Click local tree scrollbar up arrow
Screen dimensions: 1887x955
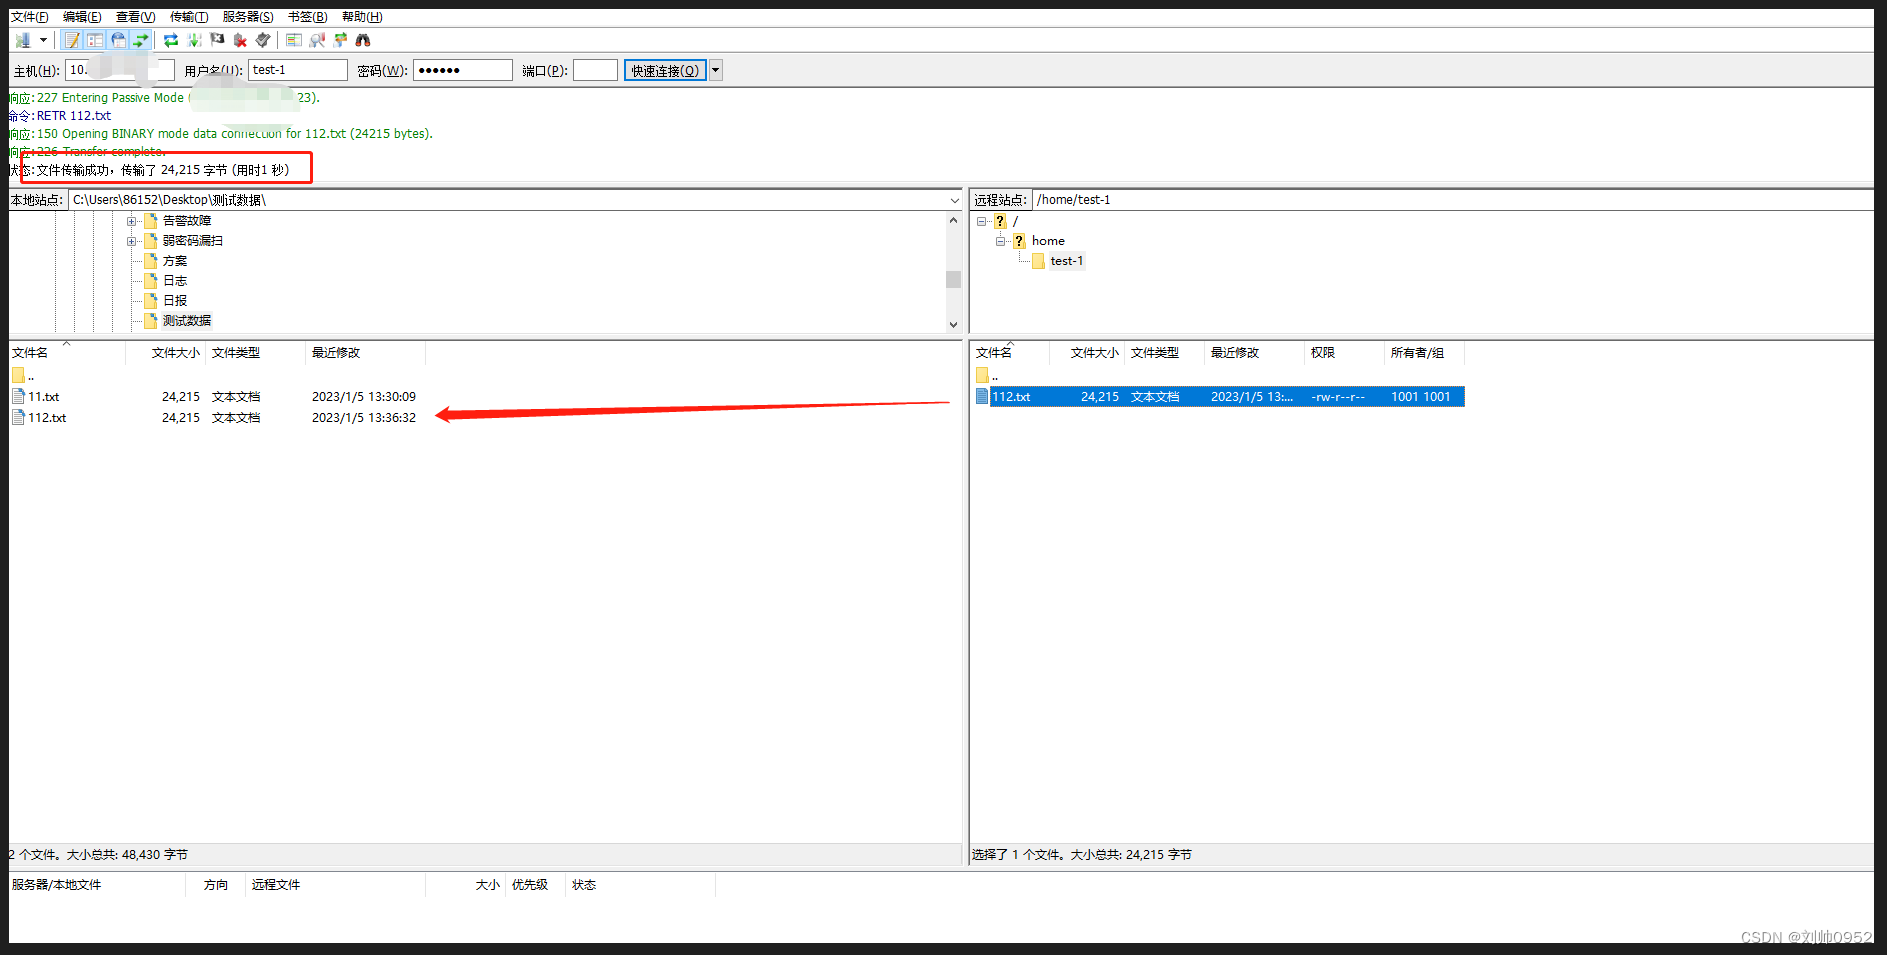[953, 220]
